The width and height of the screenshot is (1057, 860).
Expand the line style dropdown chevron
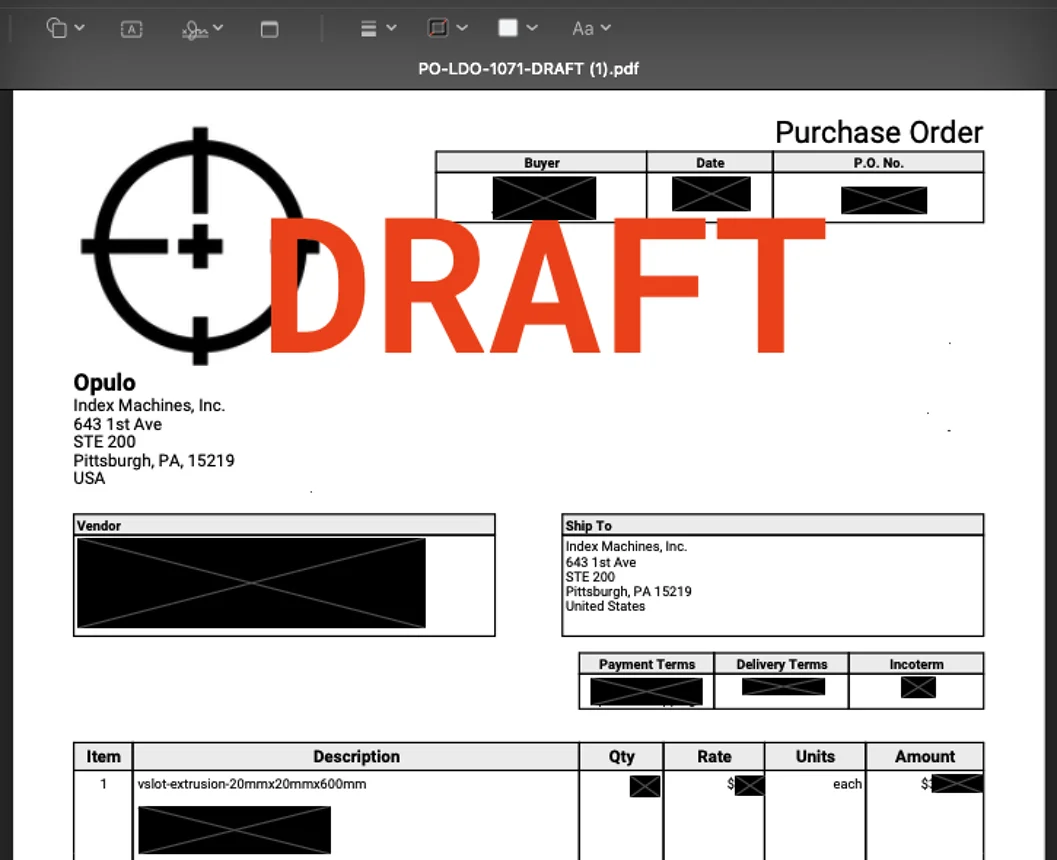point(392,29)
